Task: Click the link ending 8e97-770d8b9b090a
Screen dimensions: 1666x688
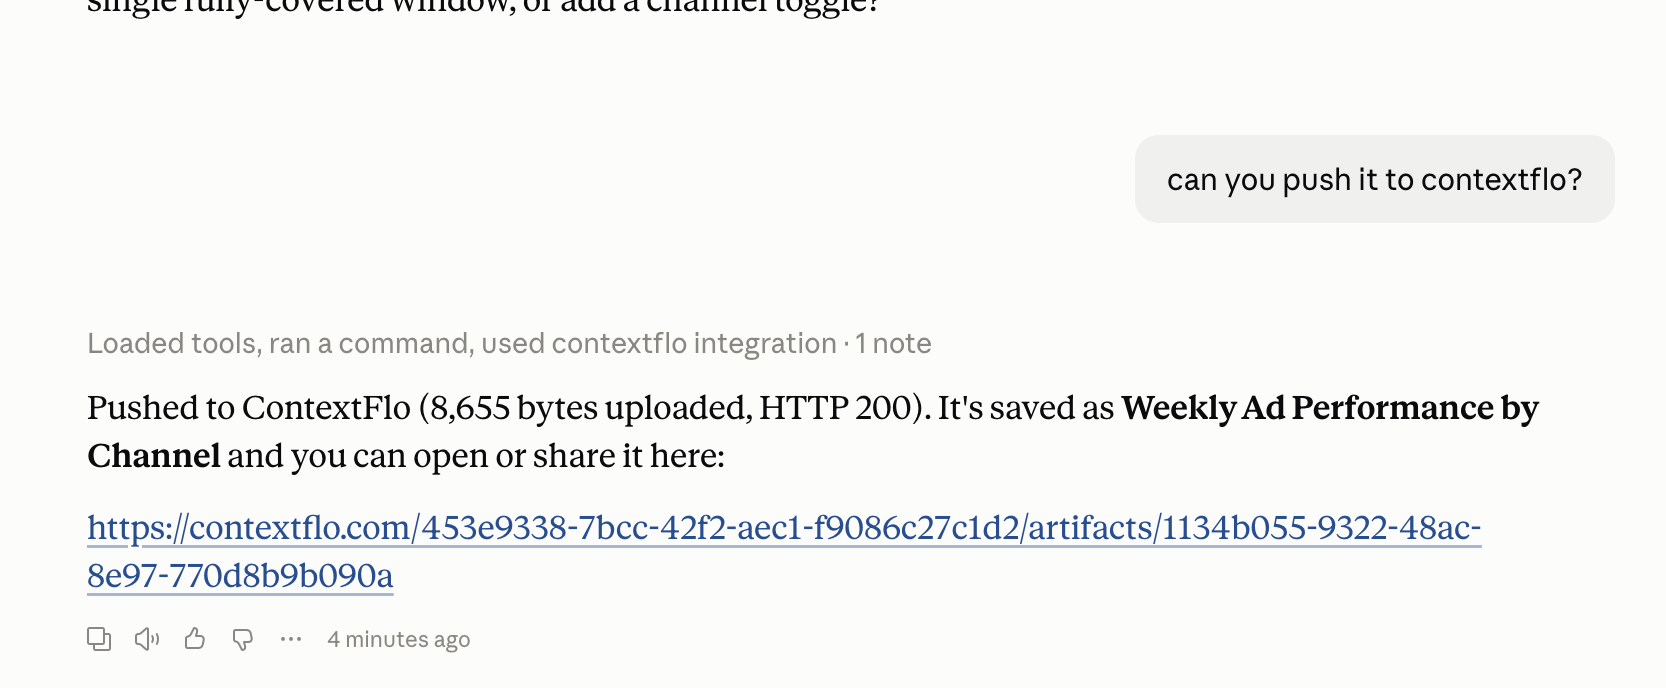Action: (x=240, y=576)
